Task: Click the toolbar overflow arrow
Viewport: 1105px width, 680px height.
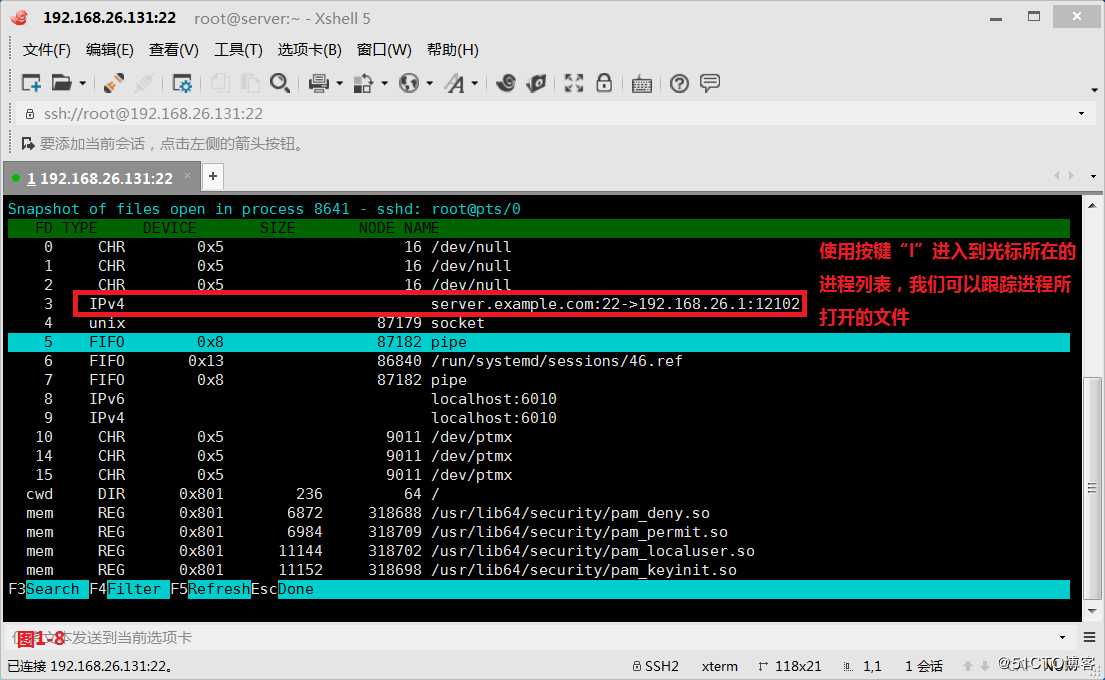Action: tap(1094, 90)
